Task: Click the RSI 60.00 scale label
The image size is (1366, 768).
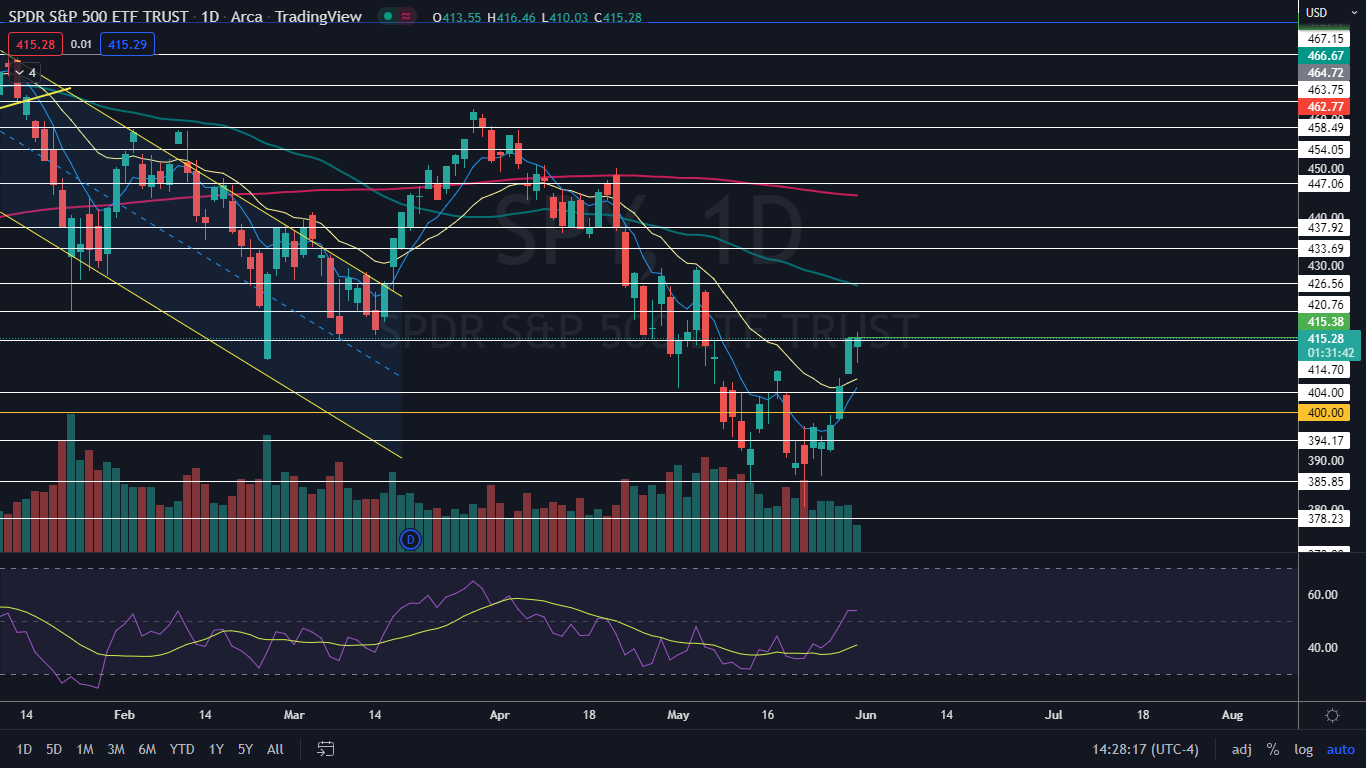Action: pyautogui.click(x=1323, y=594)
